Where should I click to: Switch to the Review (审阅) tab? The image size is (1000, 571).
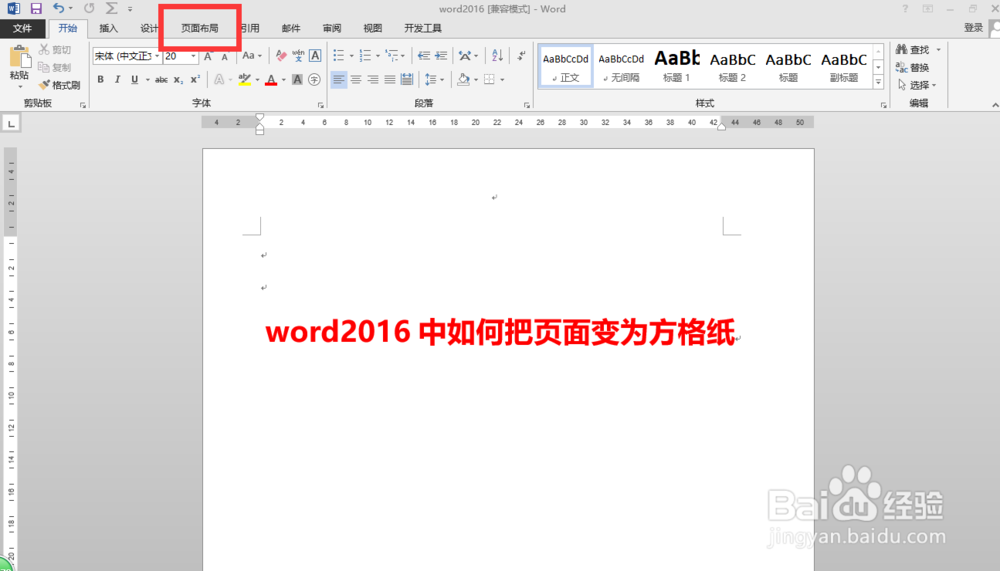pyautogui.click(x=332, y=28)
